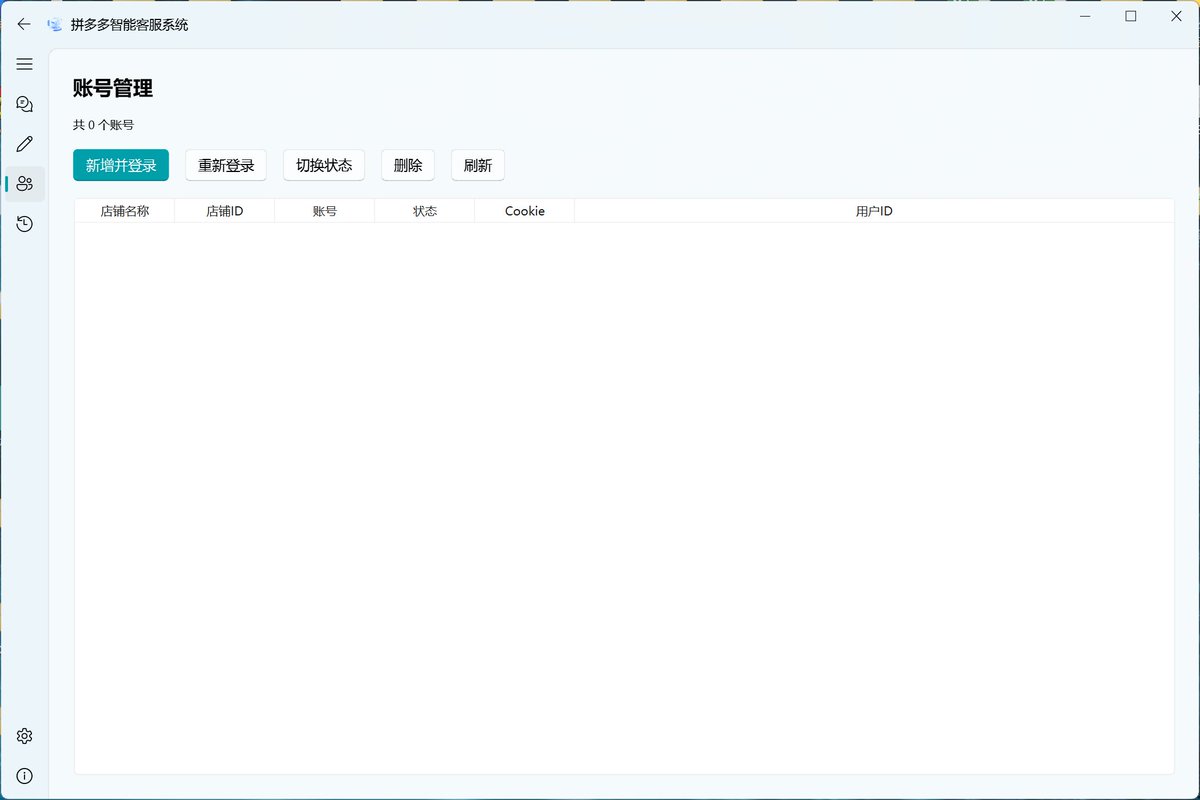Click the 用户ID column header
The width and height of the screenshot is (1200, 800).
click(874, 211)
